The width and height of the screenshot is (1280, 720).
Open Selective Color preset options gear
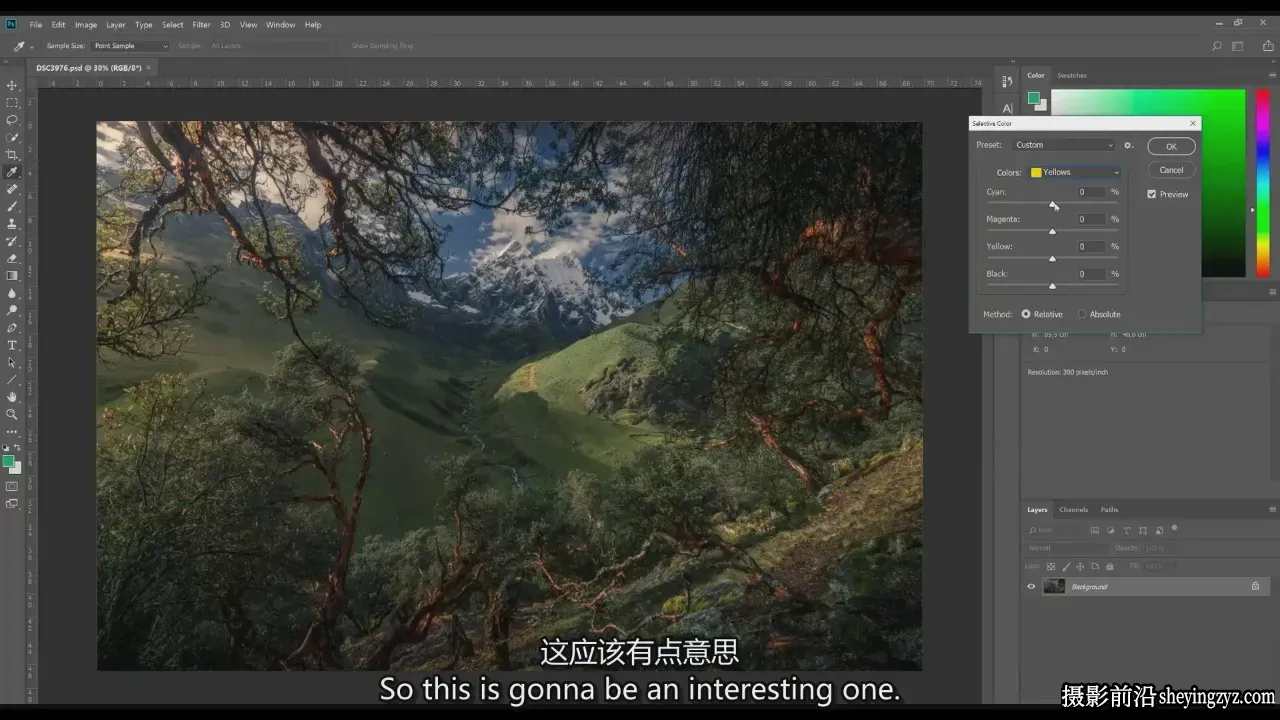coord(1128,145)
